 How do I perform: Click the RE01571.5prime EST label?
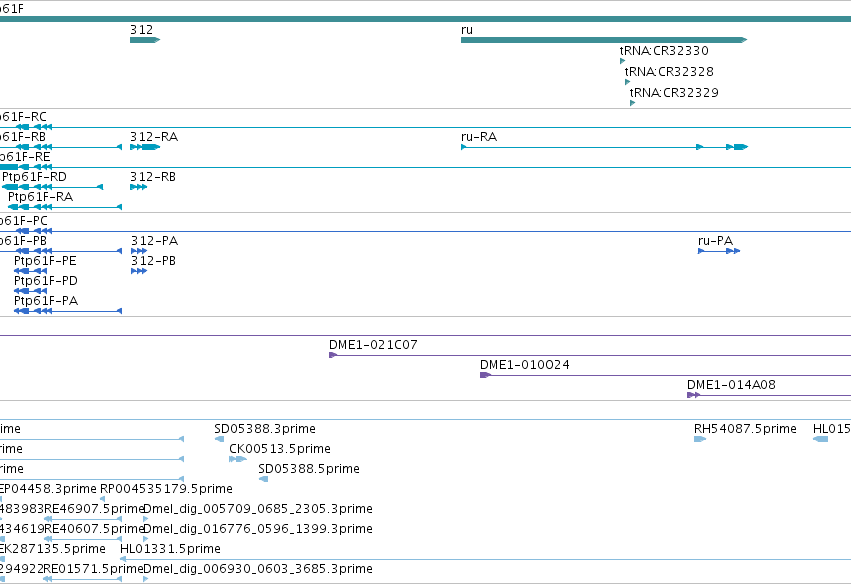pos(93,569)
